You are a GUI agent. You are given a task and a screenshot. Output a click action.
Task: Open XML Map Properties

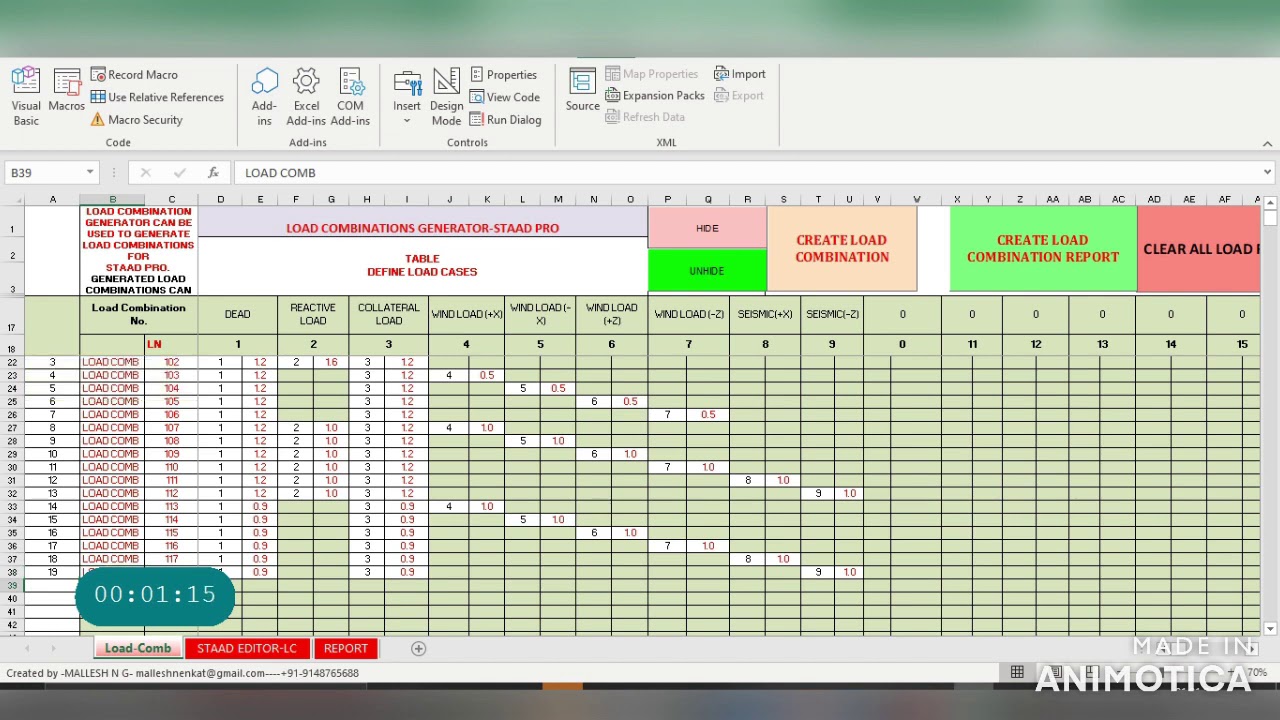pos(652,74)
